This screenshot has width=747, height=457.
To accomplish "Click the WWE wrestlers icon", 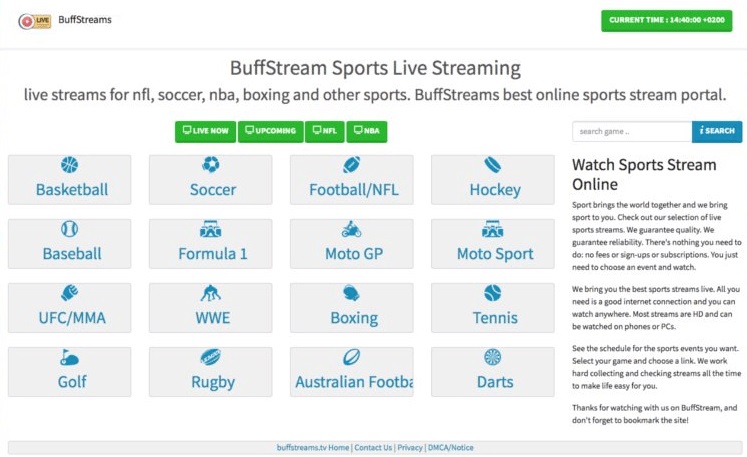I will 211,293.
